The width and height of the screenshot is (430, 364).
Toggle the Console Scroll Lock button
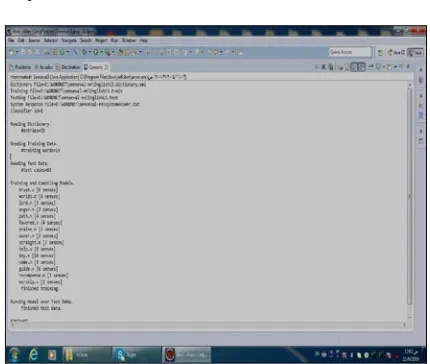[x=346, y=67]
